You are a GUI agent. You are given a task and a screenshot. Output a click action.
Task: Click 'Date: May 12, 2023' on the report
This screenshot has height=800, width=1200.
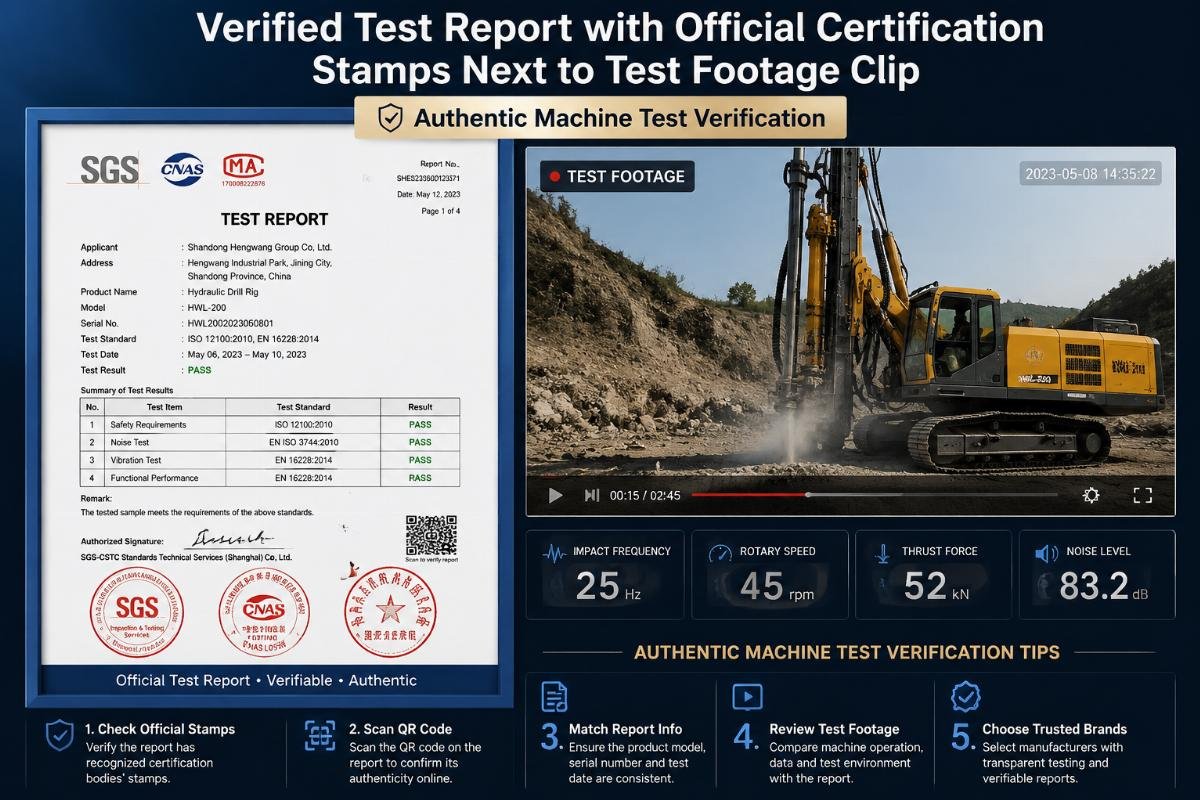pyautogui.click(x=428, y=194)
